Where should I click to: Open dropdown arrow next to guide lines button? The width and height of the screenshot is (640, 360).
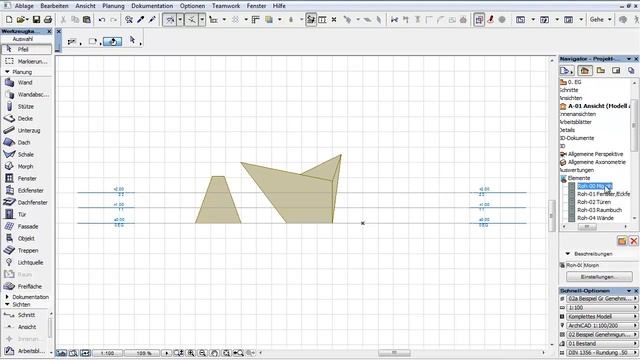180,19
